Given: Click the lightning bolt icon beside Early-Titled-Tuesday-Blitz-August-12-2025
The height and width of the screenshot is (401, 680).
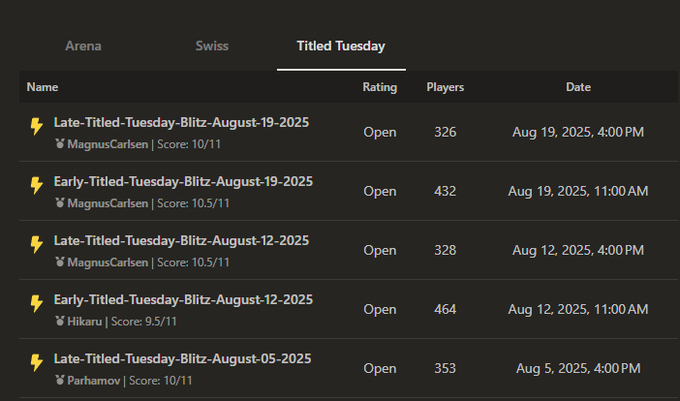Looking at the screenshot, I should 36,303.
